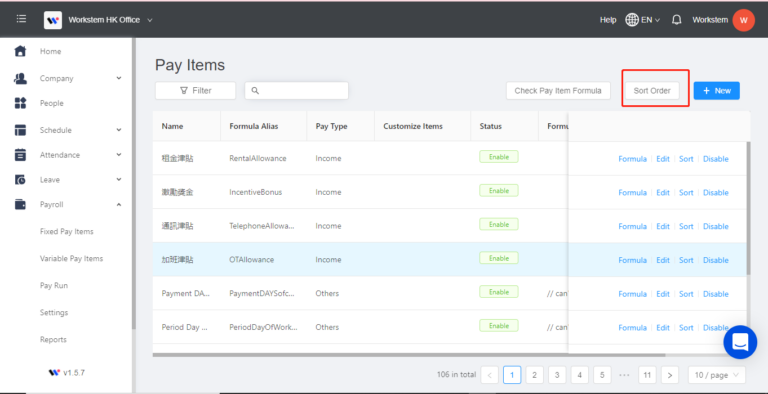Go to page 11
This screenshot has width=768, height=394.
pyautogui.click(x=647, y=375)
